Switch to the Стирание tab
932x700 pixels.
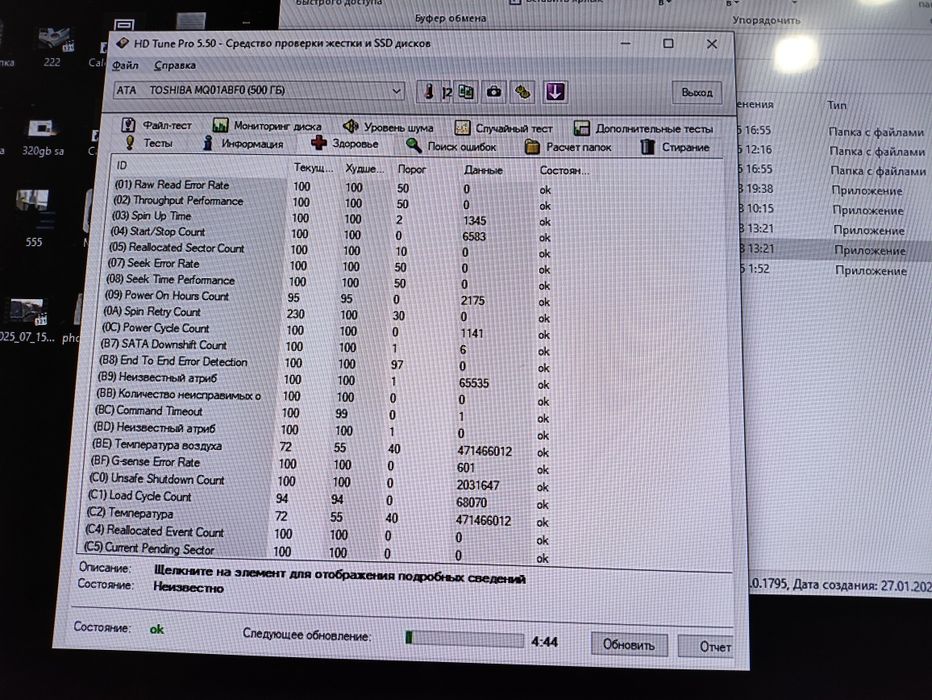675,147
